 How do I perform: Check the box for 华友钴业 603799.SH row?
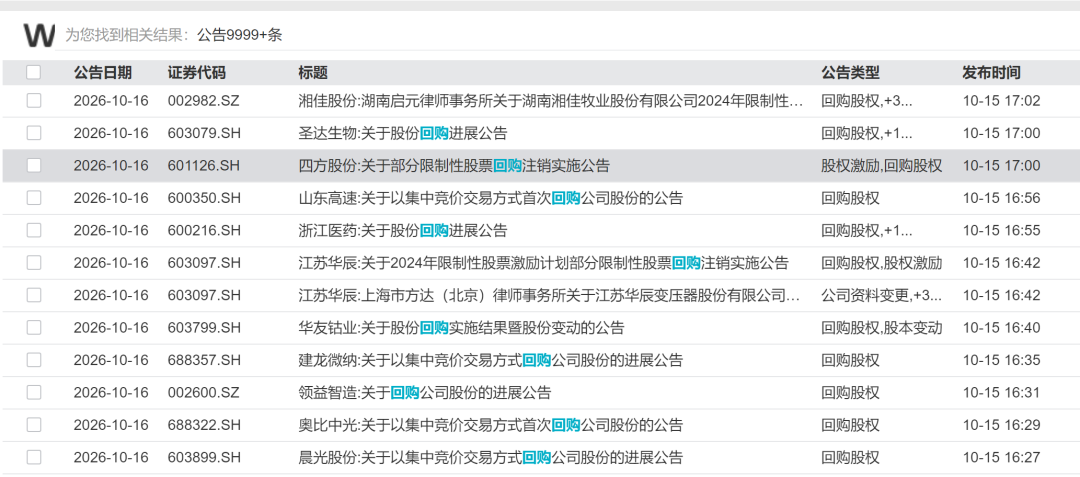[34, 328]
